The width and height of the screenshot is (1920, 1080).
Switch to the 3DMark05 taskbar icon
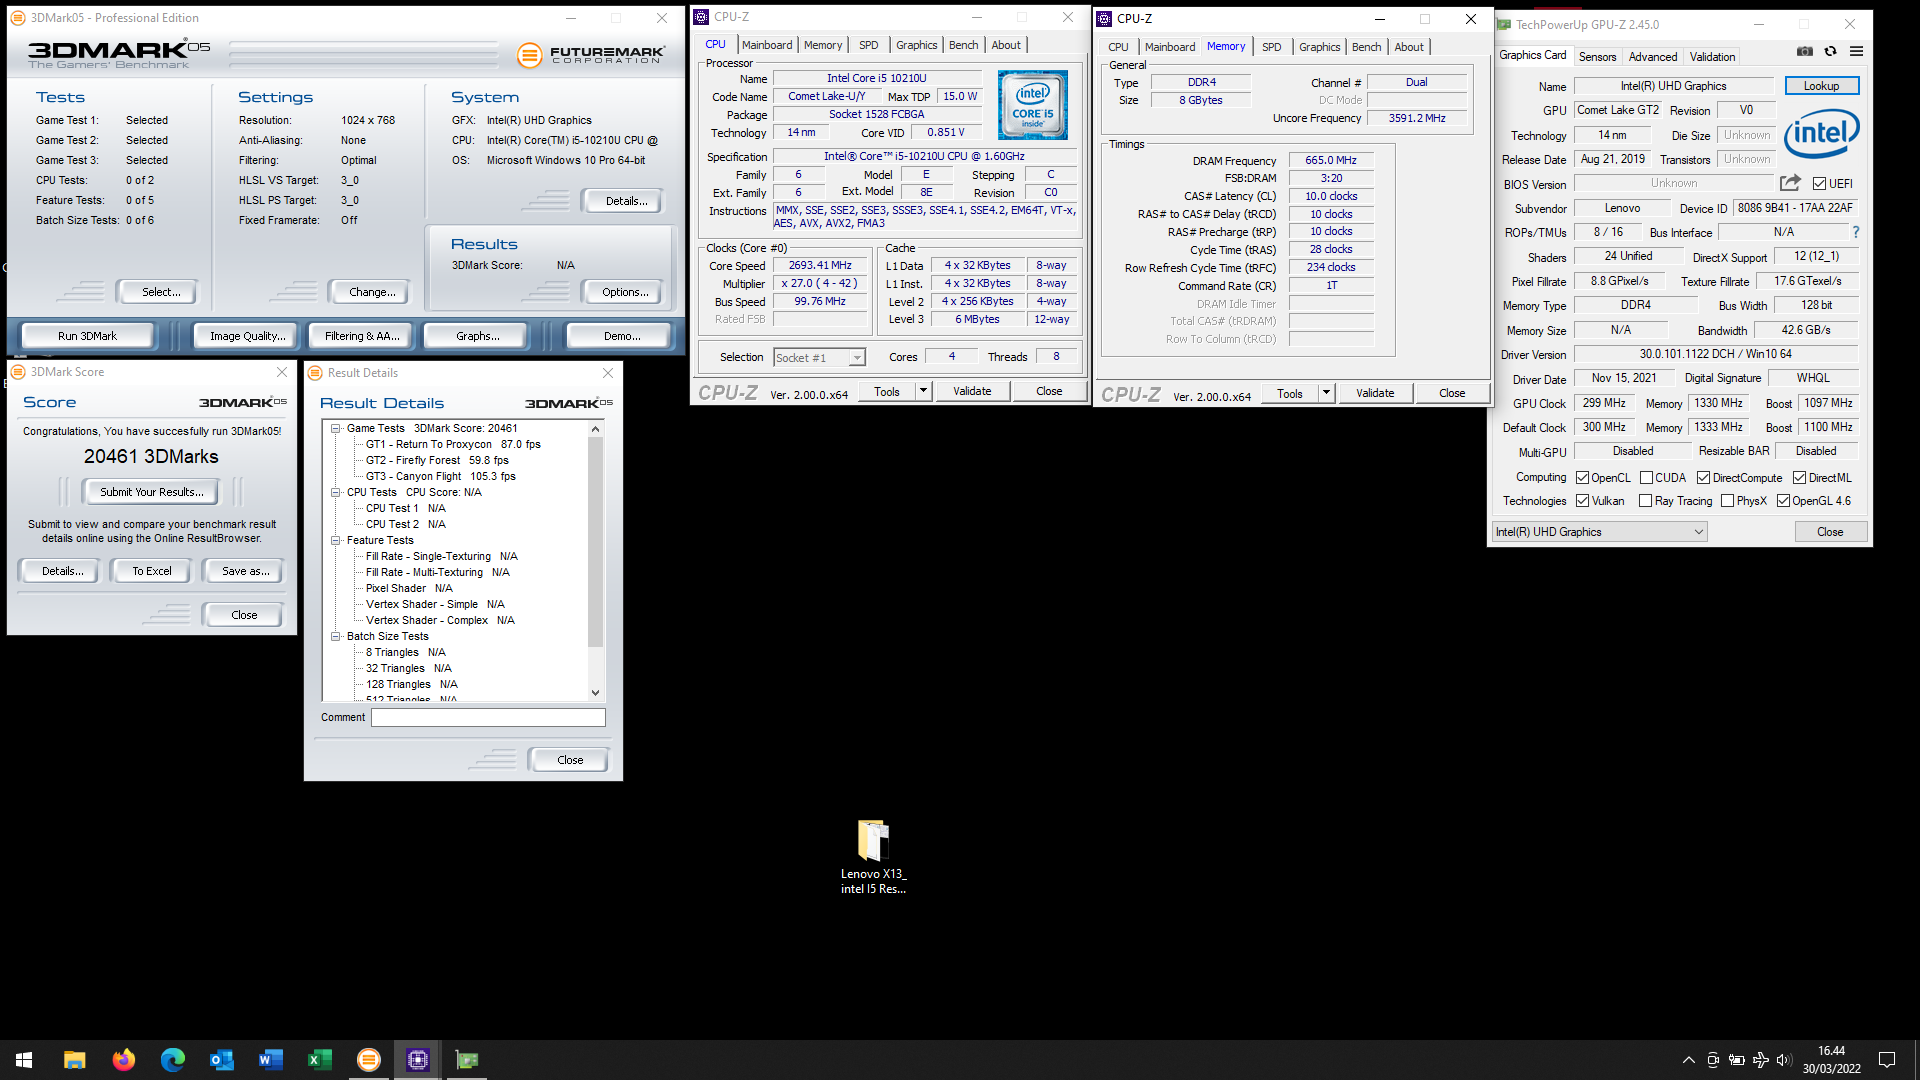(368, 1060)
